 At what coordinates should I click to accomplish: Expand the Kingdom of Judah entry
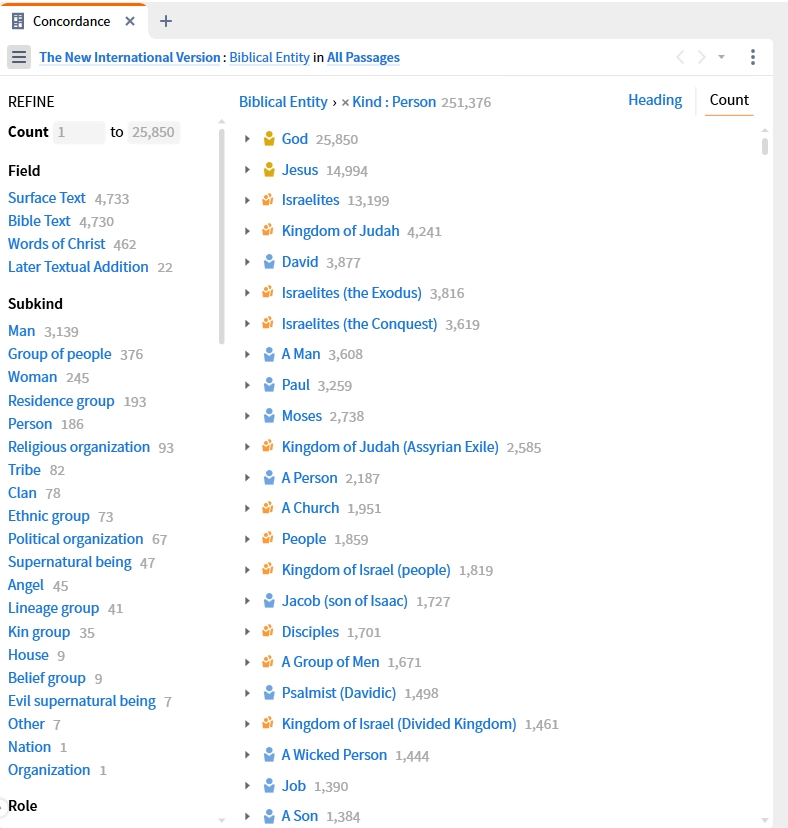(247, 231)
